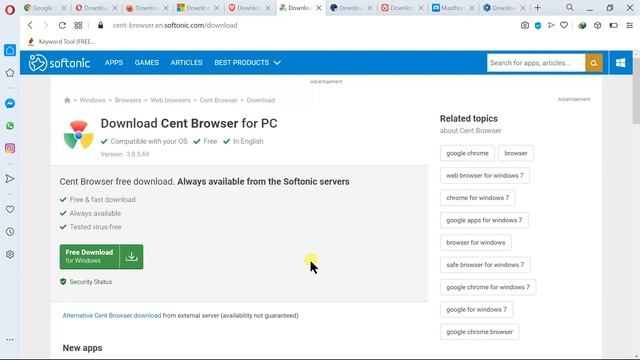Viewport: 640px width, 360px height.
Task: Go back to previous page
Action: [x=30, y=25]
